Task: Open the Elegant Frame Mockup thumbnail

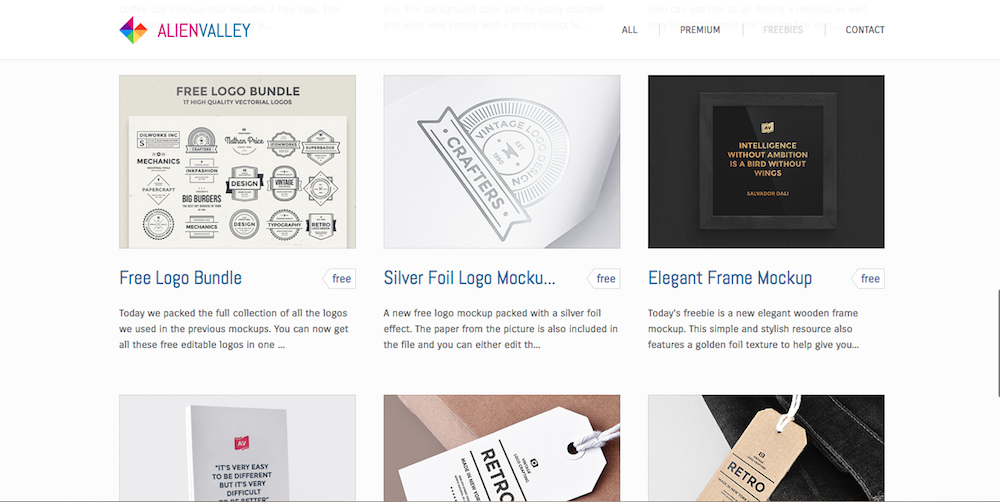Action: (x=766, y=161)
